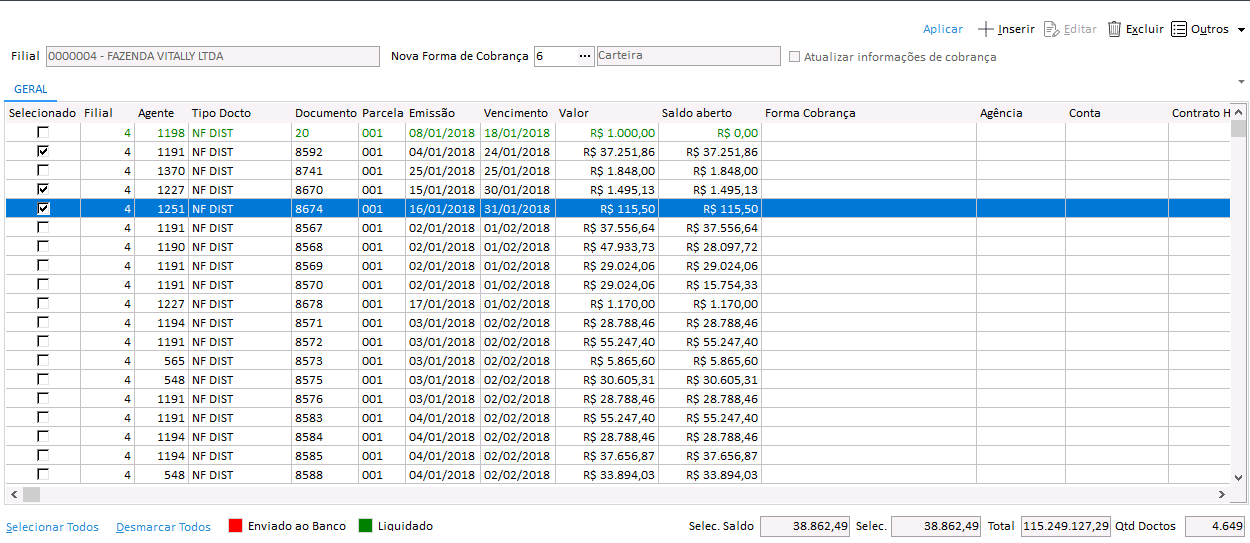Click vertical scrollbar up arrow

[x=1239, y=112]
